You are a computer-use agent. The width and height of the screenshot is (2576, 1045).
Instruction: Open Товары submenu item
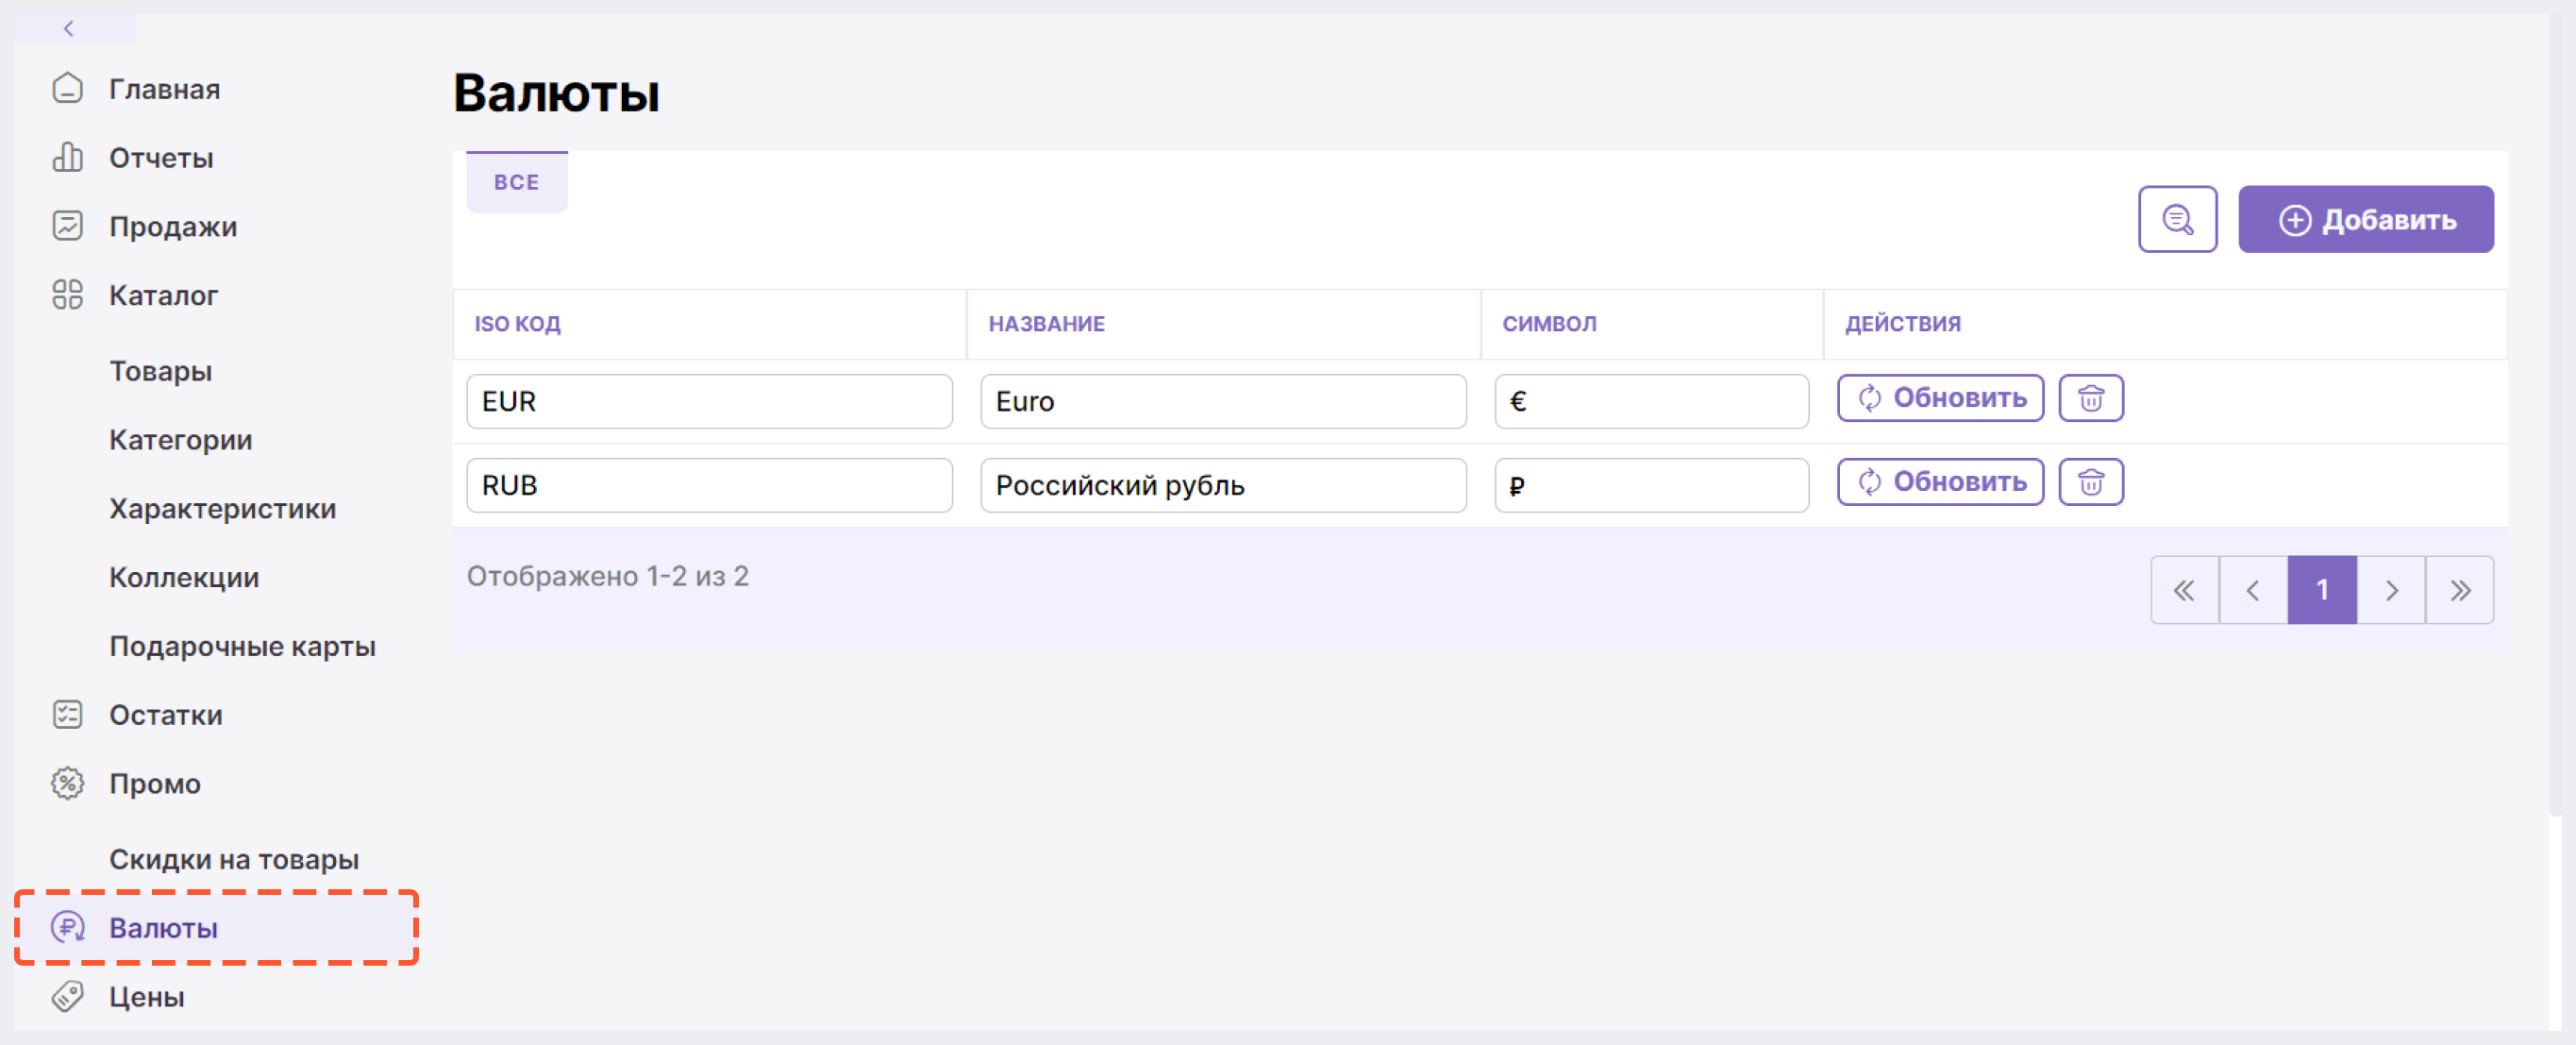(x=160, y=371)
